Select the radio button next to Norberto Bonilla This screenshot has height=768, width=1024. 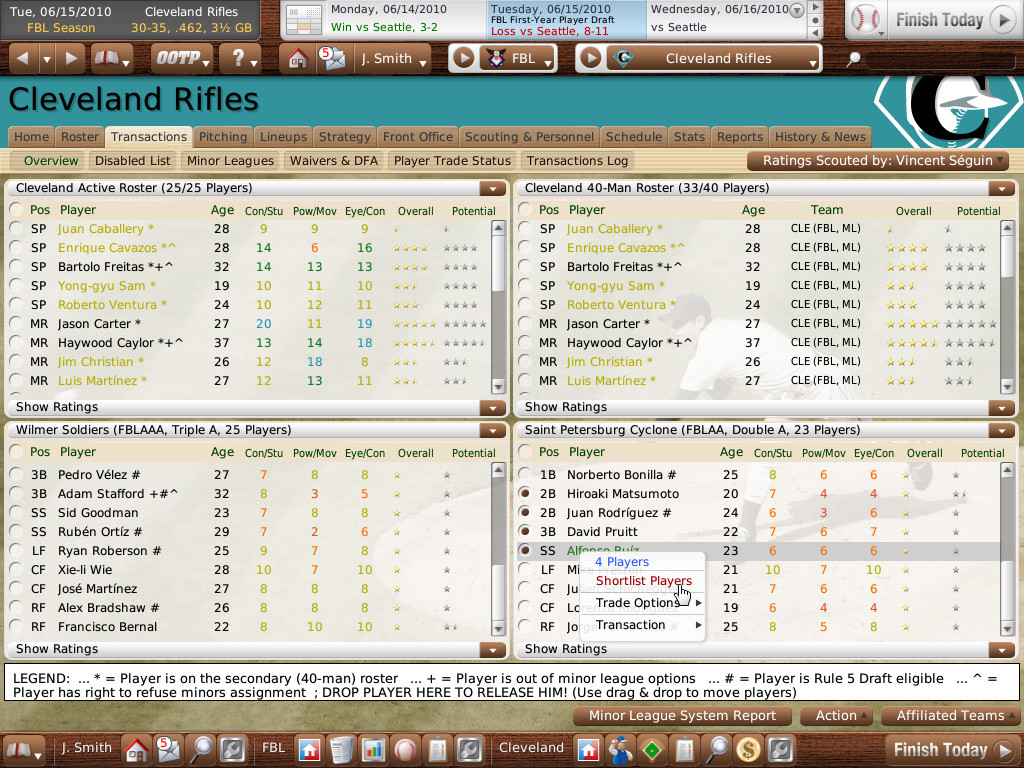coord(527,474)
